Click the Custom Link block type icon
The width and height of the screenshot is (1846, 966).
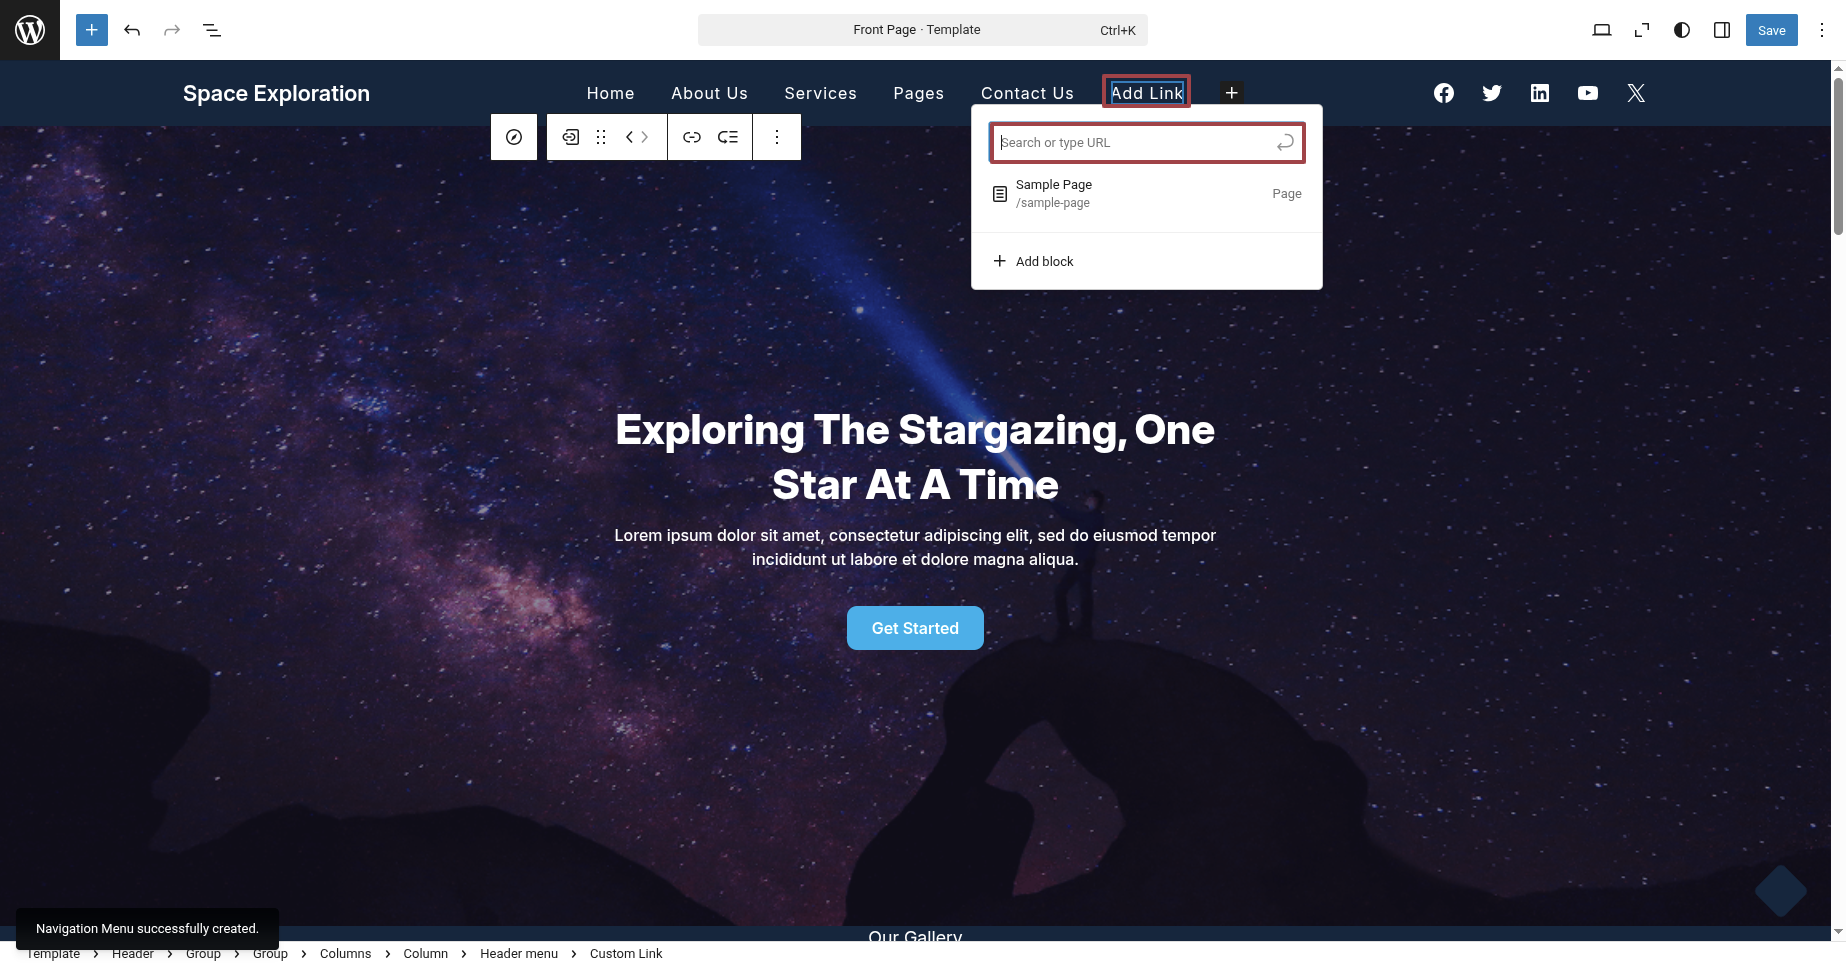(x=571, y=137)
